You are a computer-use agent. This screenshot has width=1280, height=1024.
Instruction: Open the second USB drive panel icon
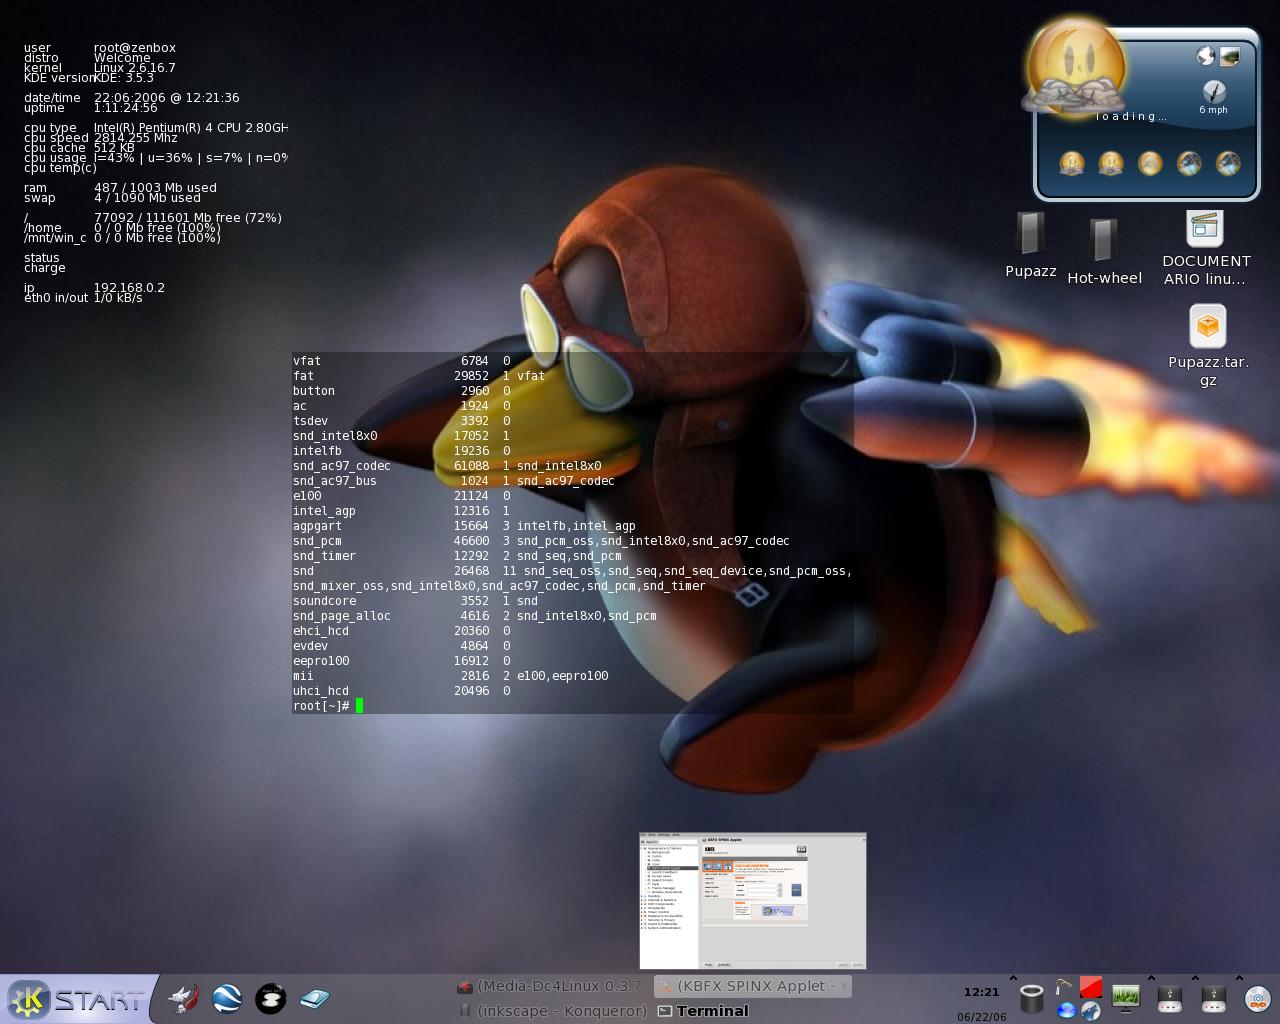coord(1213,998)
